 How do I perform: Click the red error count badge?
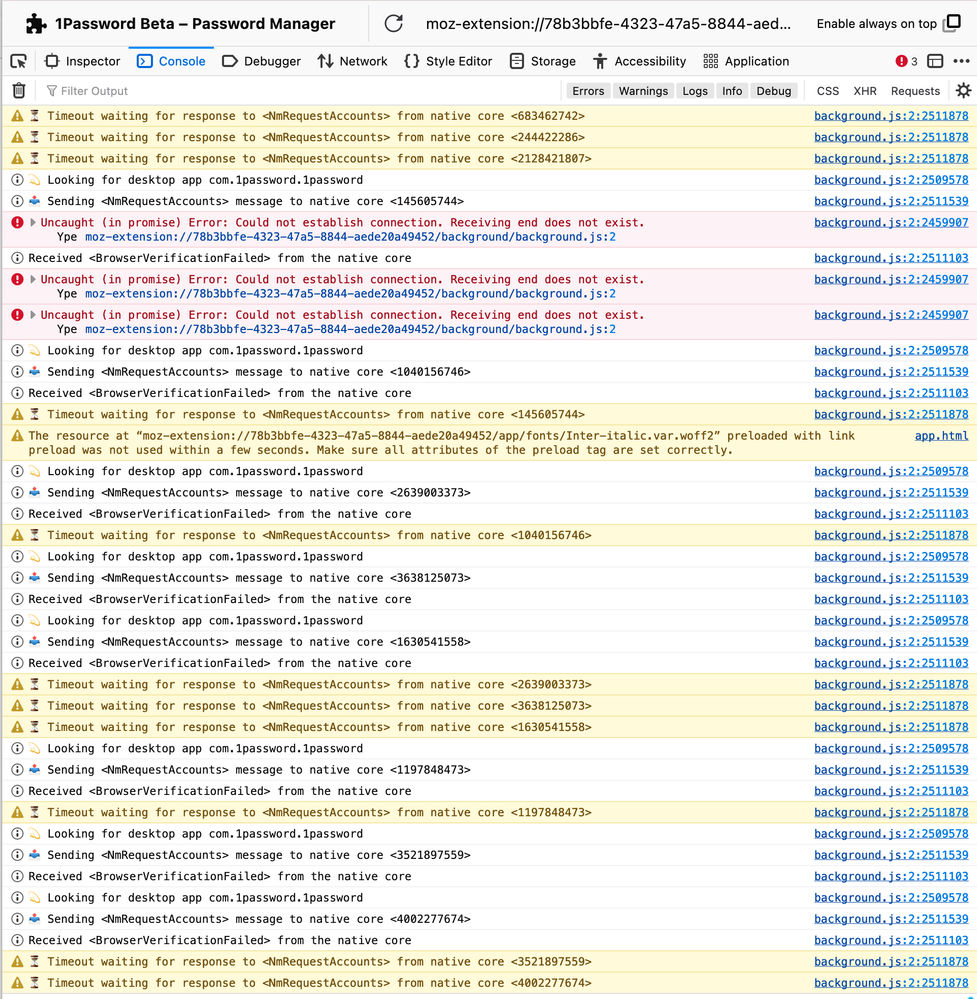(x=907, y=61)
